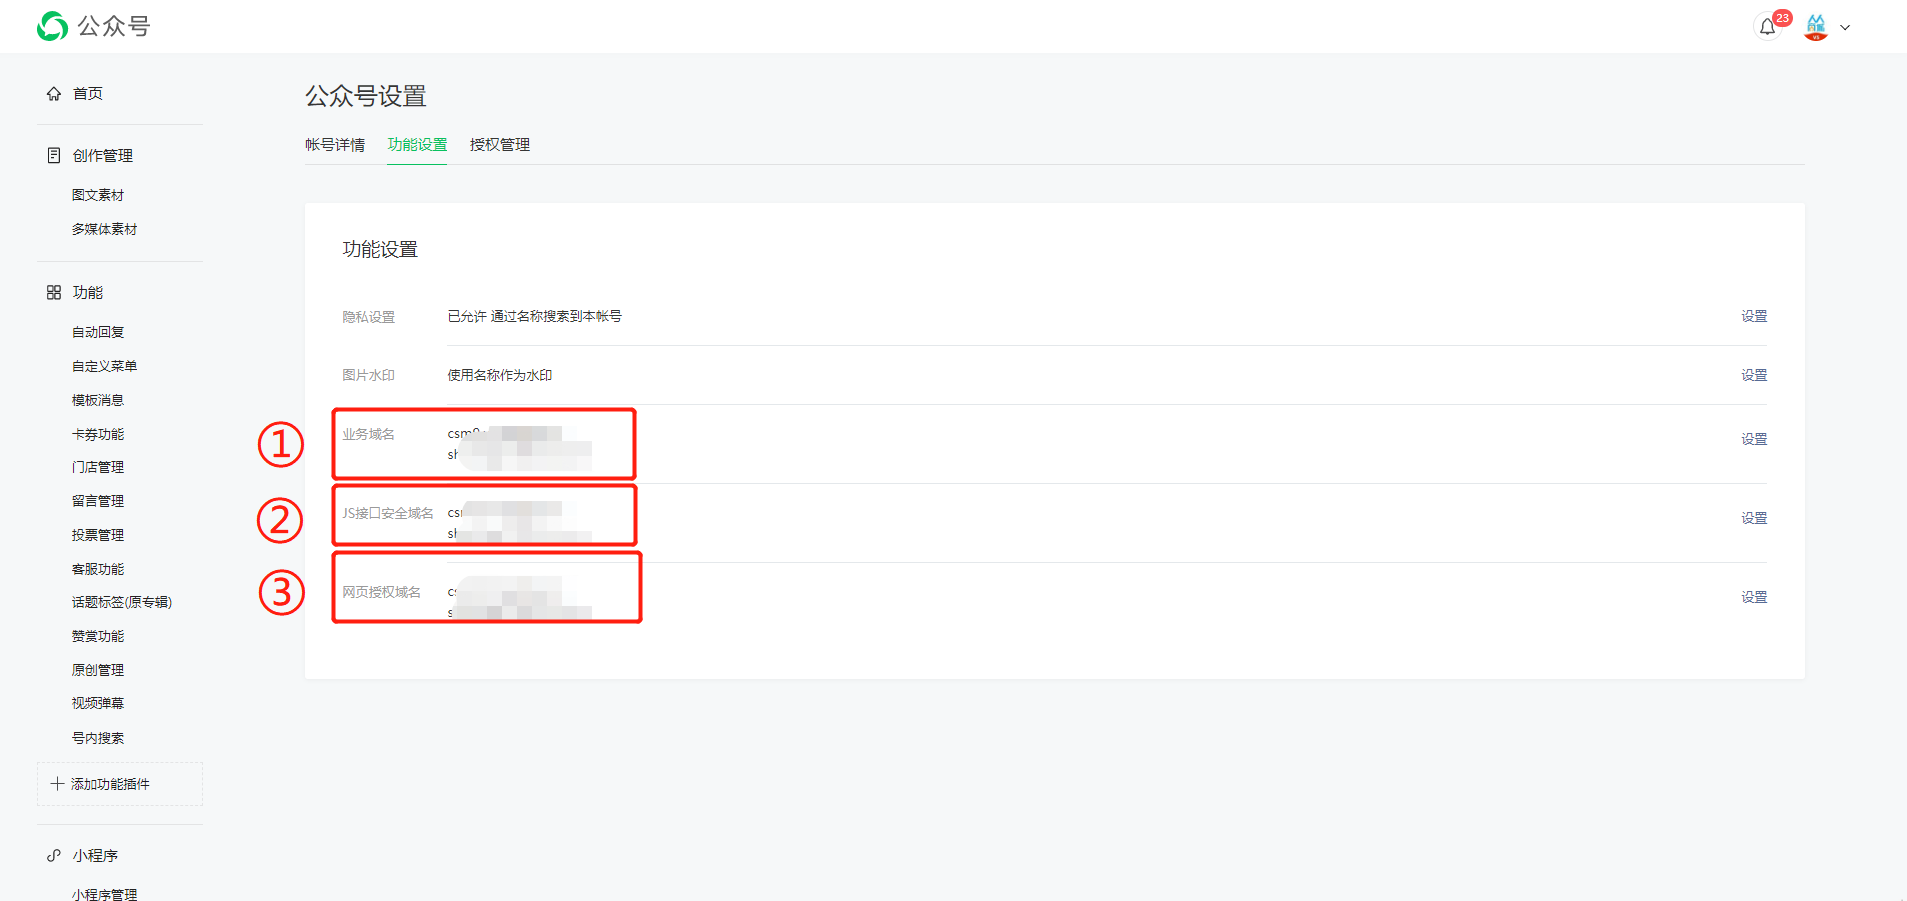
Task: Click 设置 for 网页授权域名 row
Action: click(1753, 597)
